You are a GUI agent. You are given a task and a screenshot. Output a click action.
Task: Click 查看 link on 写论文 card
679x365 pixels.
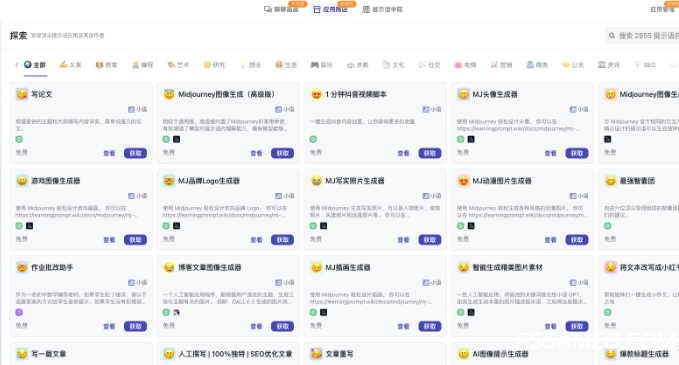click(109, 153)
